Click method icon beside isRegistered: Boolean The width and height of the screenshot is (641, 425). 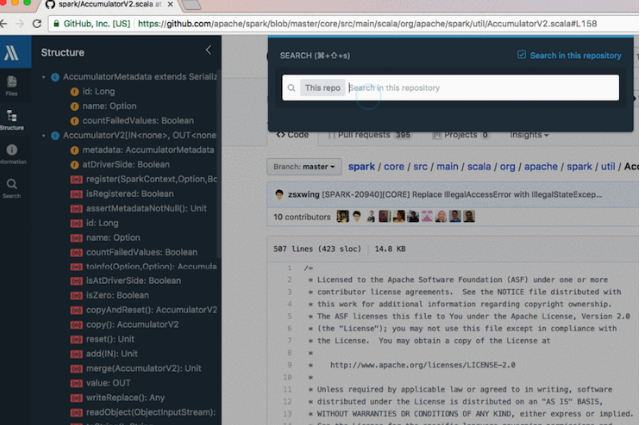click(x=76, y=194)
